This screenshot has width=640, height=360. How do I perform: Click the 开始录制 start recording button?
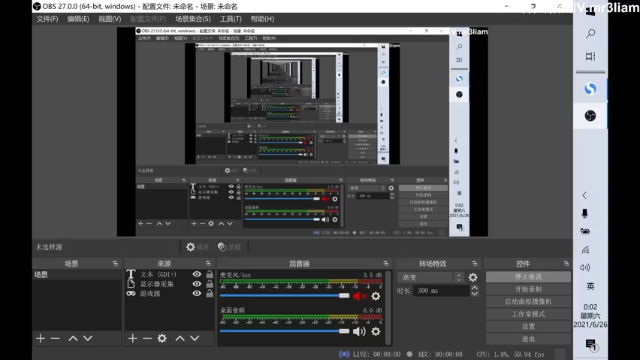[x=528, y=289]
